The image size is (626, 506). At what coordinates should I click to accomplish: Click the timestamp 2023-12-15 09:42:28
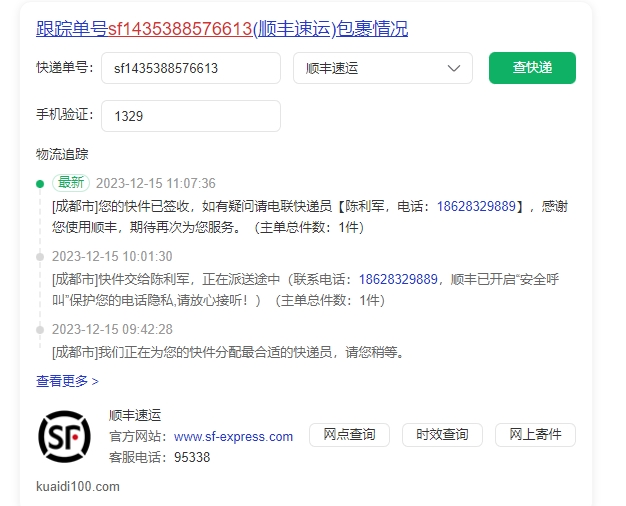pyautogui.click(x=112, y=329)
